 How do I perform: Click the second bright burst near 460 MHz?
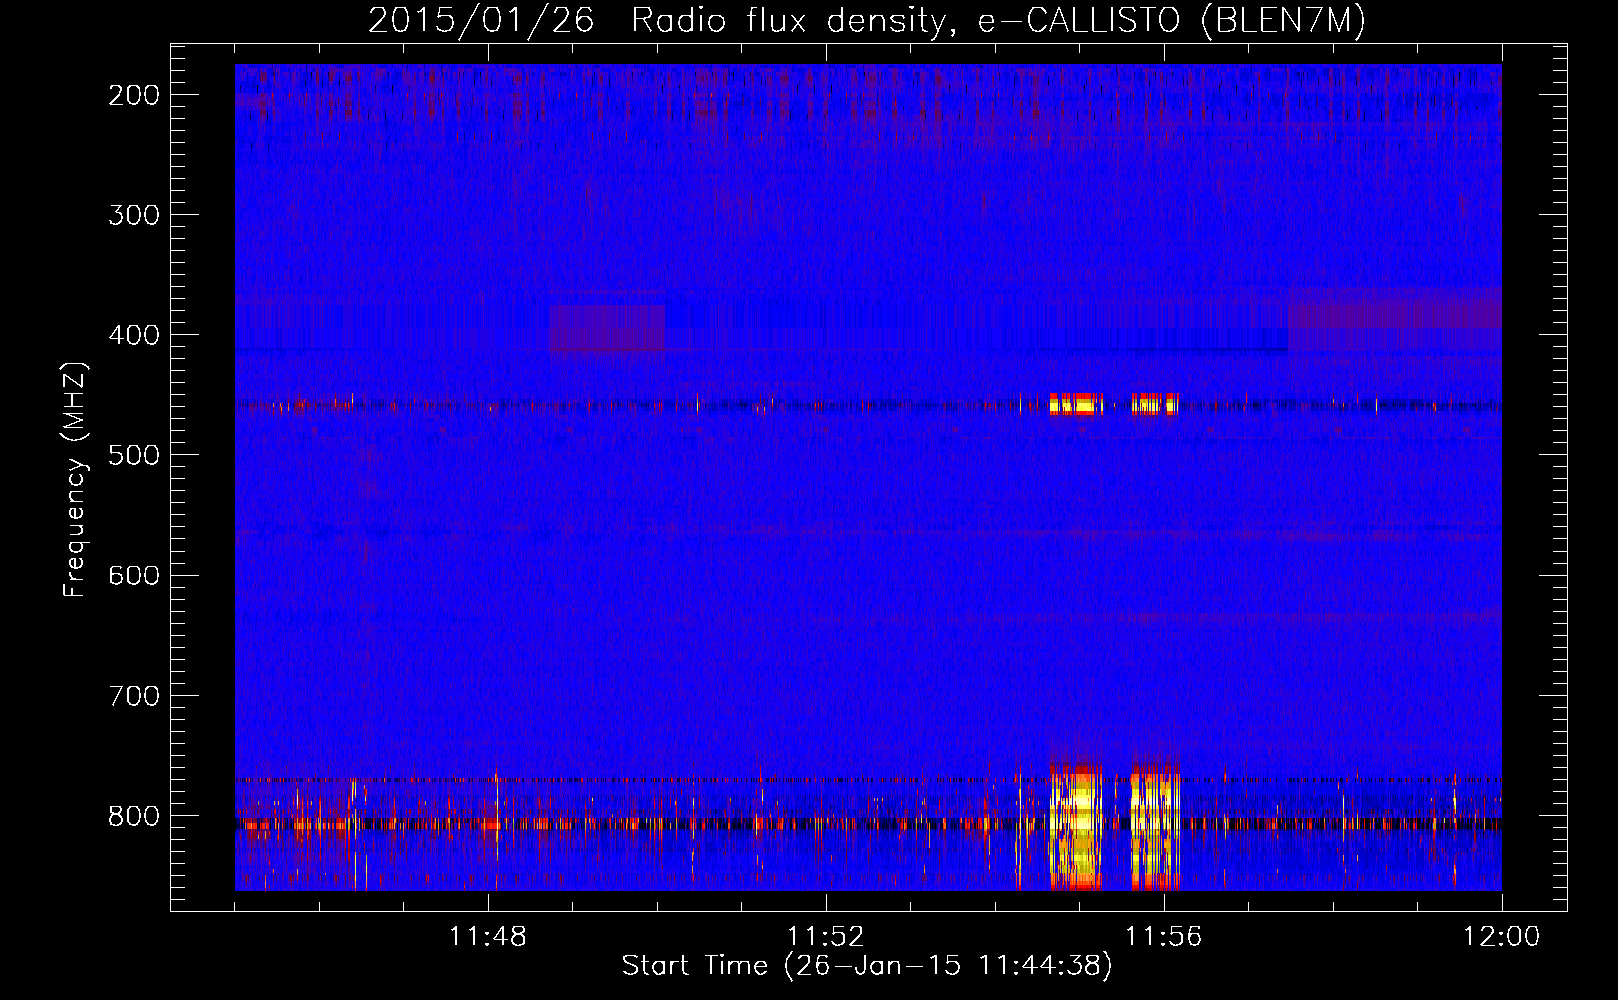pyautogui.click(x=1155, y=404)
